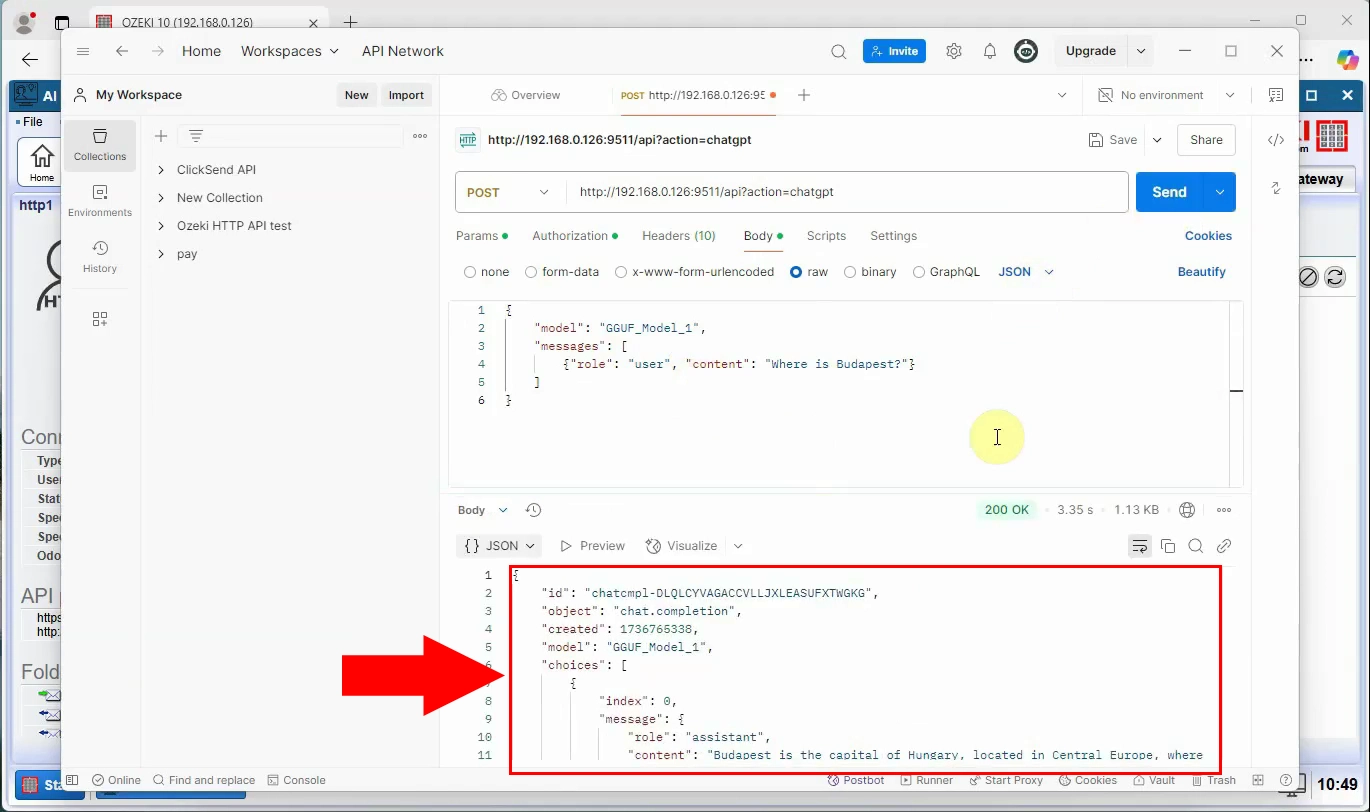Send the POST request
The image size is (1370, 812).
click(1169, 192)
